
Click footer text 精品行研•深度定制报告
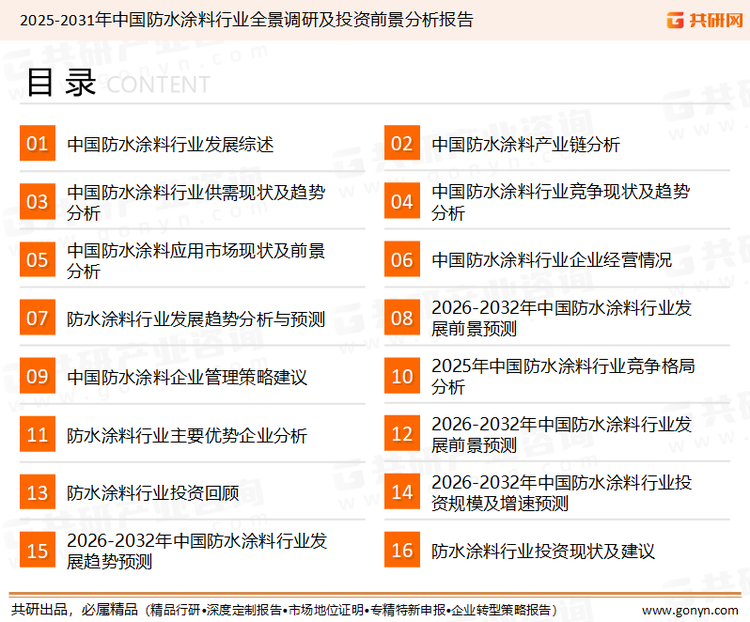tap(216, 610)
